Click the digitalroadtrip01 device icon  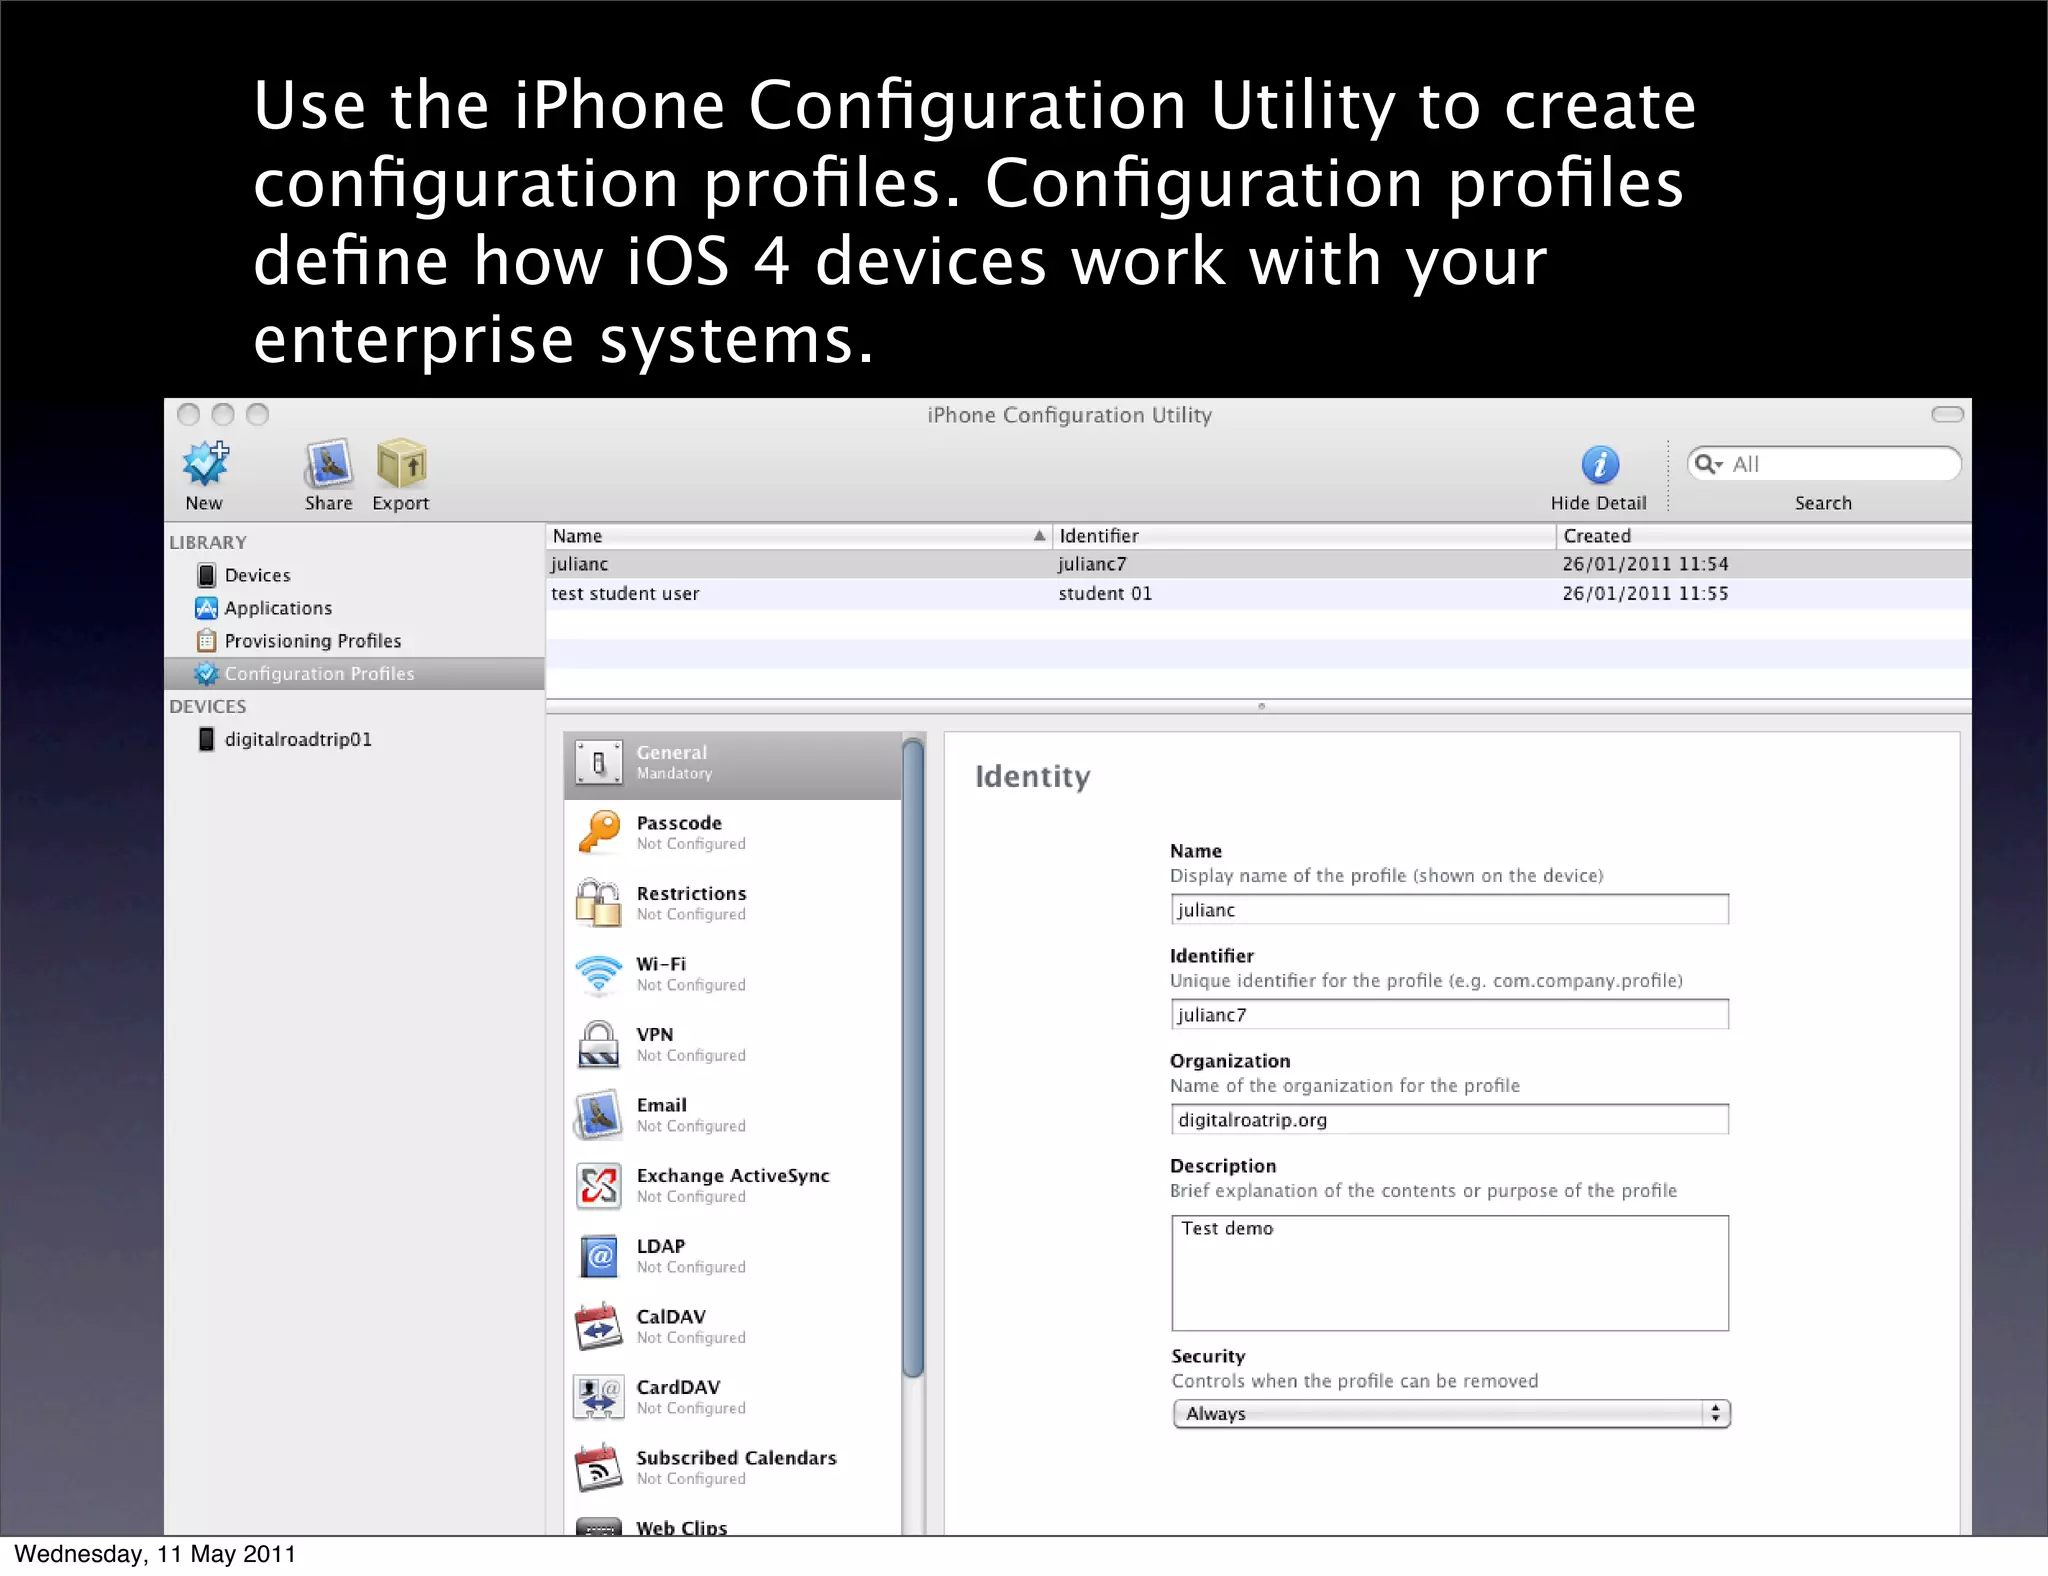[x=206, y=739]
